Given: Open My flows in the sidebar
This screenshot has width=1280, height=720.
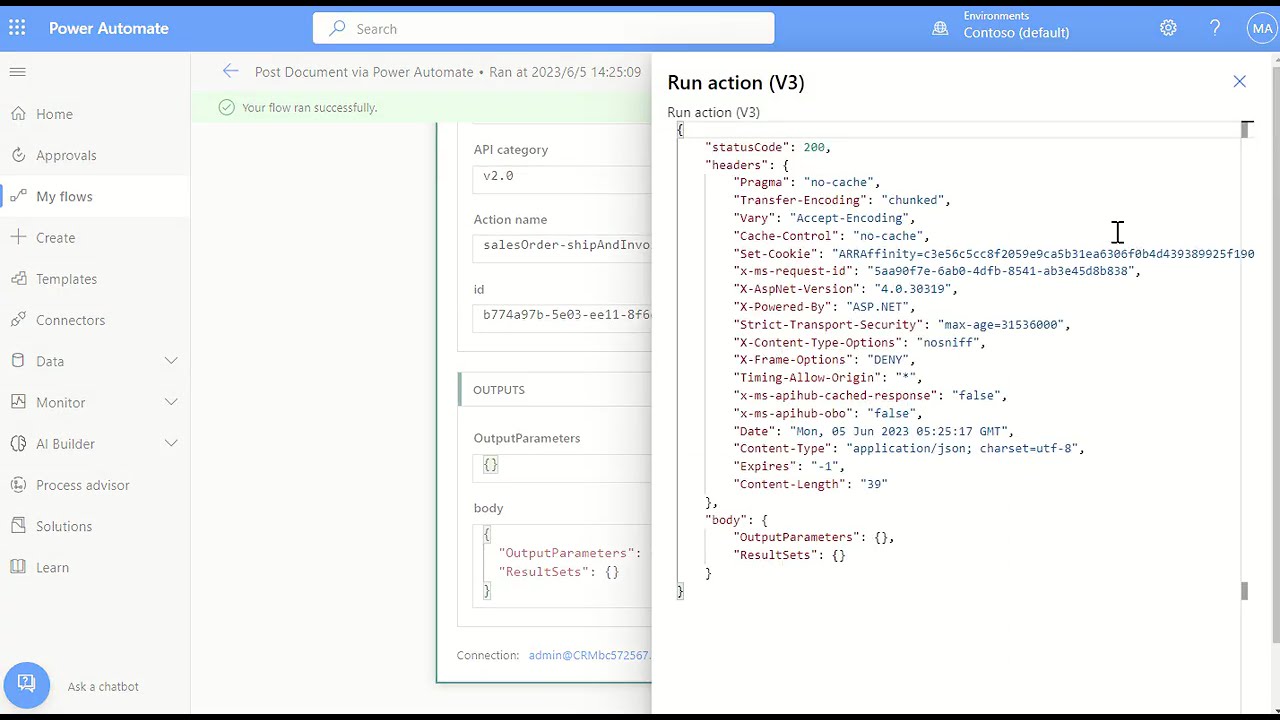Looking at the screenshot, I should point(64,196).
